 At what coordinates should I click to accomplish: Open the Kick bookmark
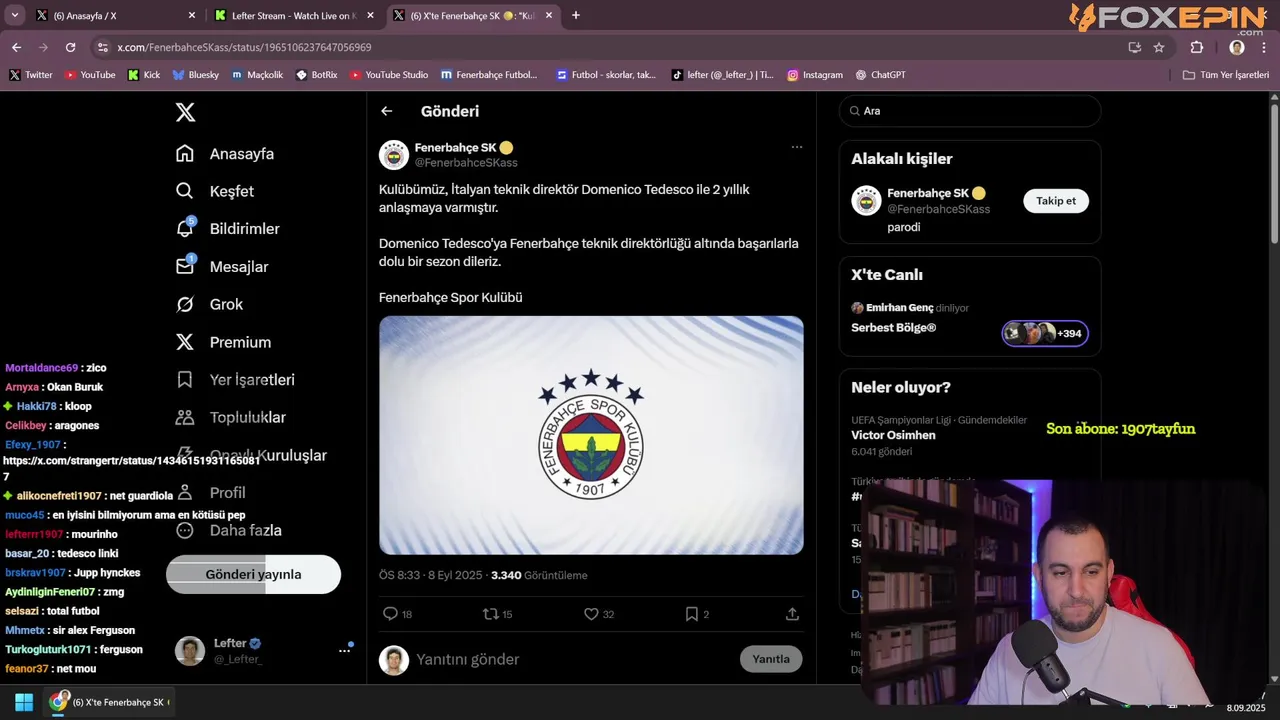pos(144,75)
